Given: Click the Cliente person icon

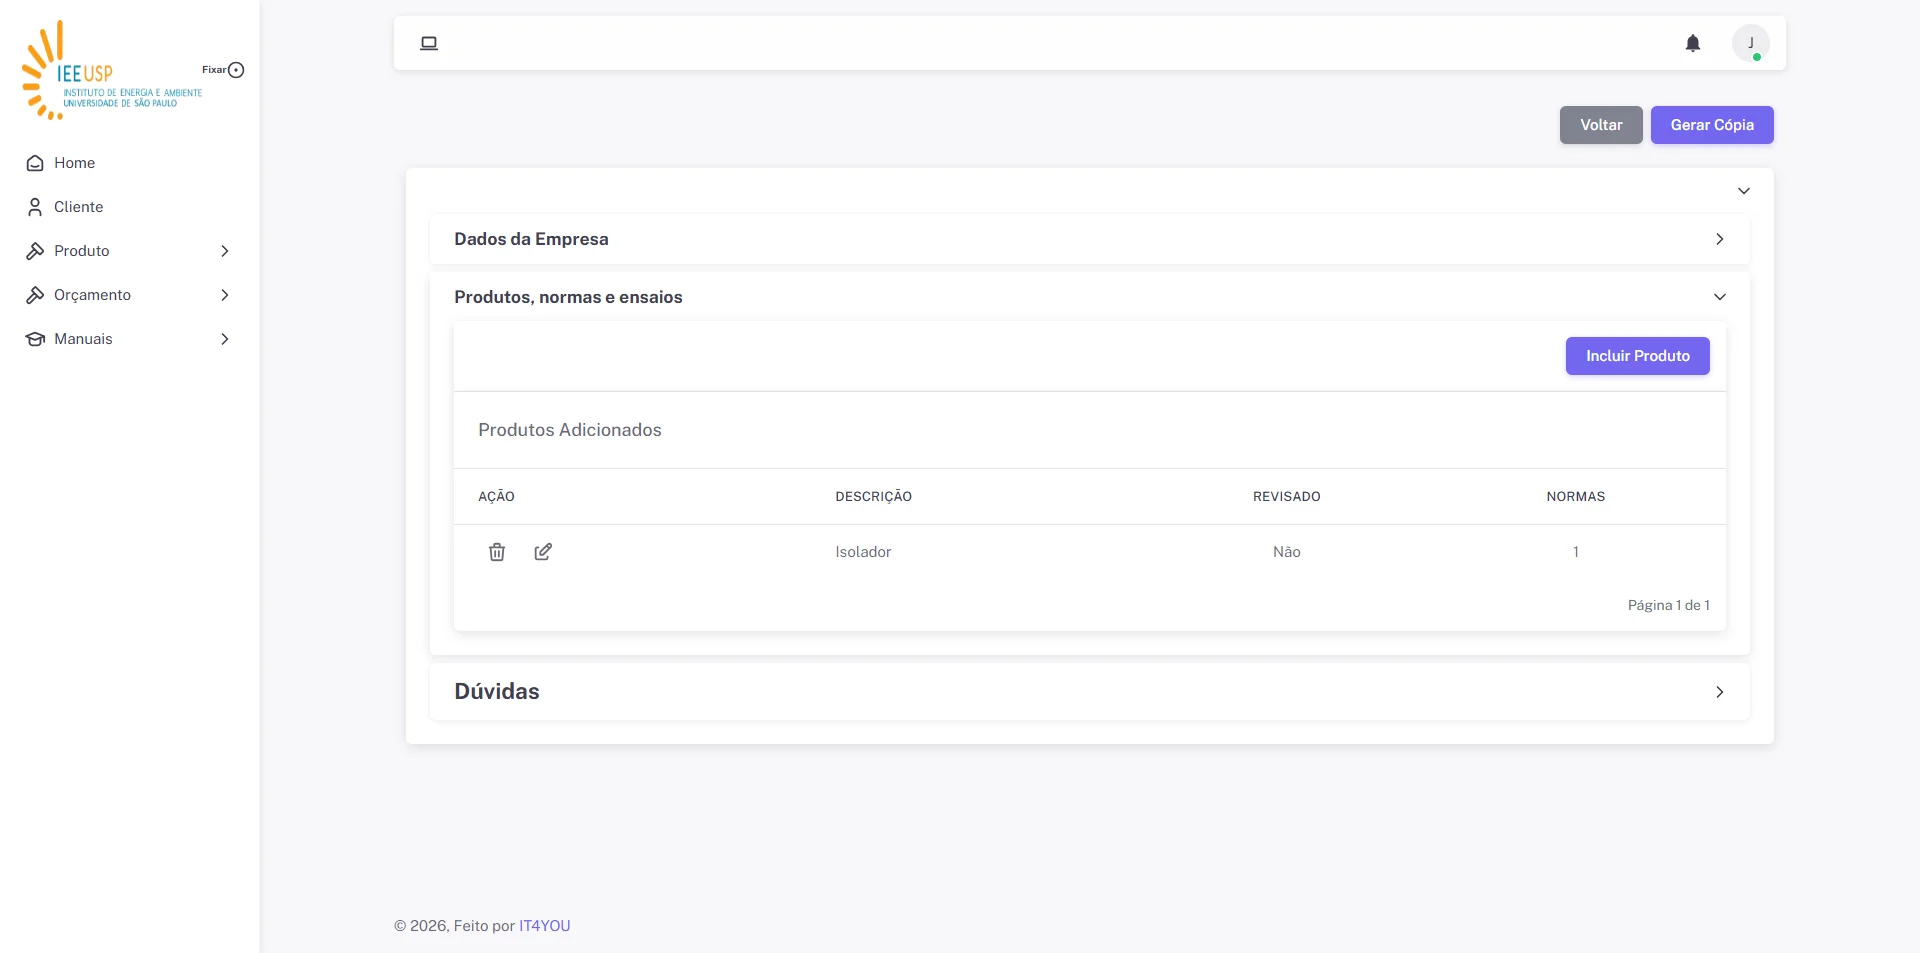Looking at the screenshot, I should (35, 207).
